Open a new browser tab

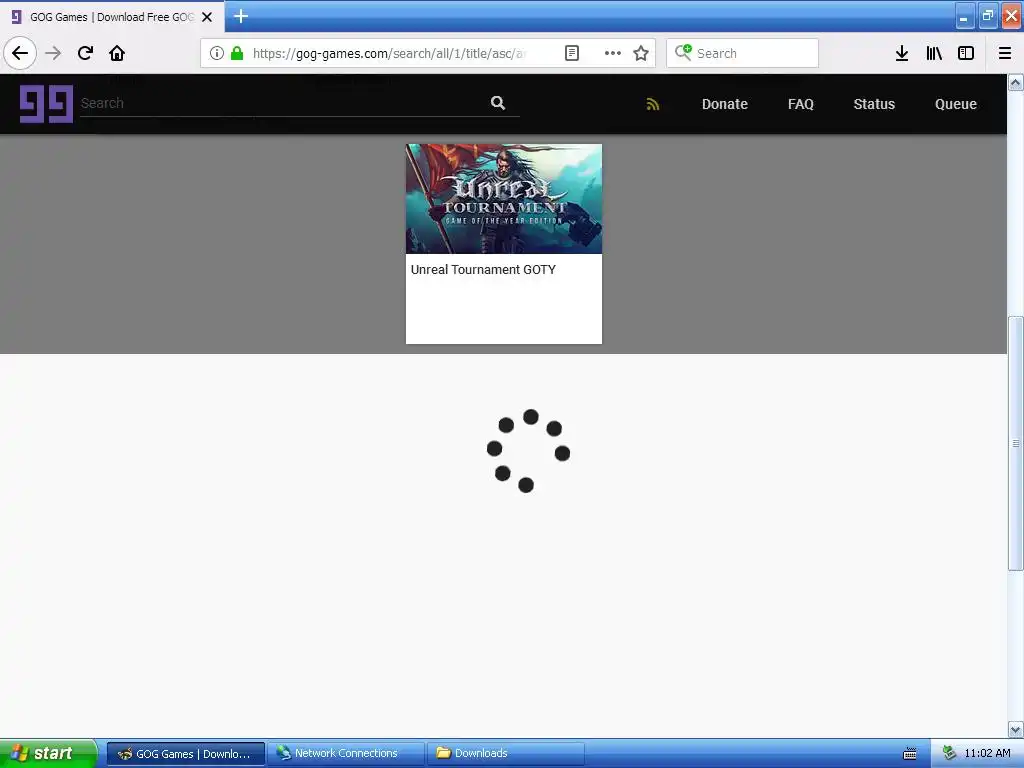[x=241, y=16]
